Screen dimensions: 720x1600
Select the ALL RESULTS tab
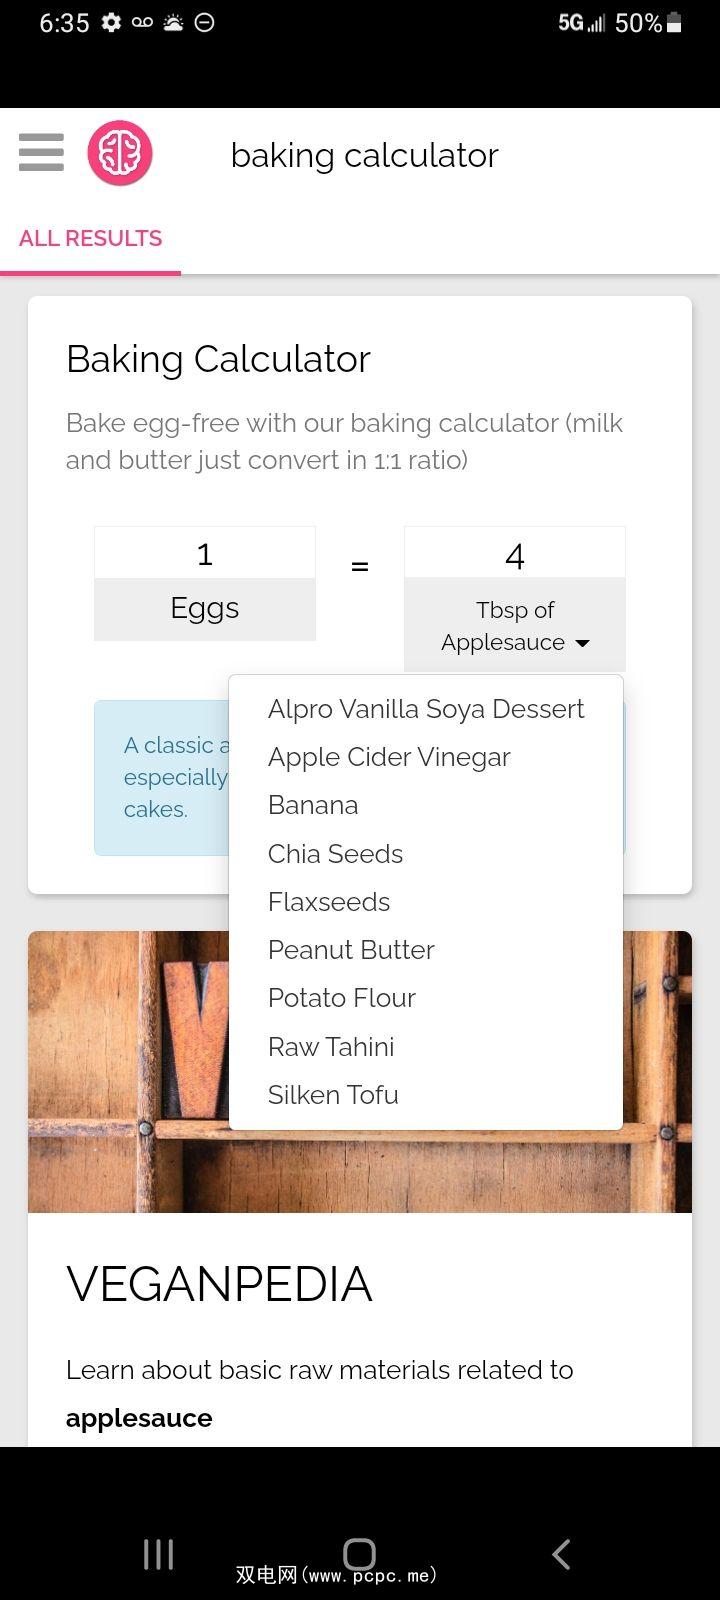[x=90, y=238]
